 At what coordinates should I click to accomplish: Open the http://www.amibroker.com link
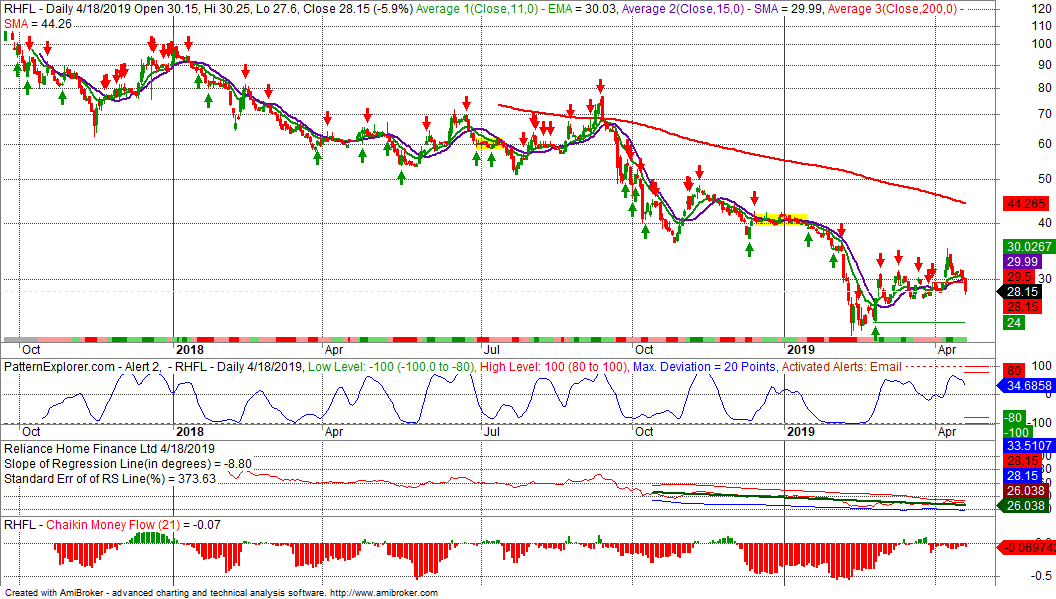coord(384,593)
